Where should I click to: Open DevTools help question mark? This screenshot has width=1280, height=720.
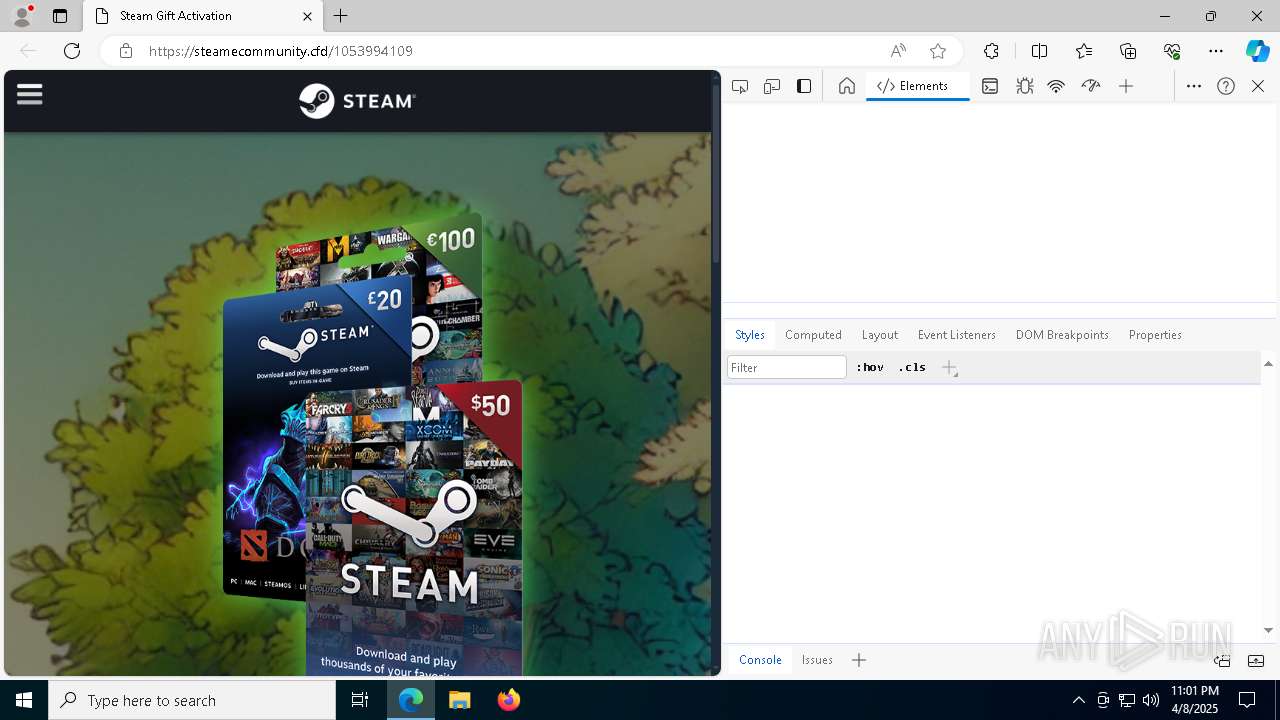click(x=1226, y=86)
